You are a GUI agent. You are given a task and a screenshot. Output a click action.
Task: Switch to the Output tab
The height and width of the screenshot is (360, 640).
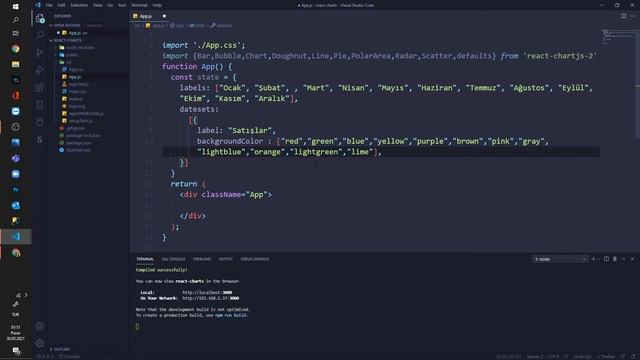click(225, 259)
